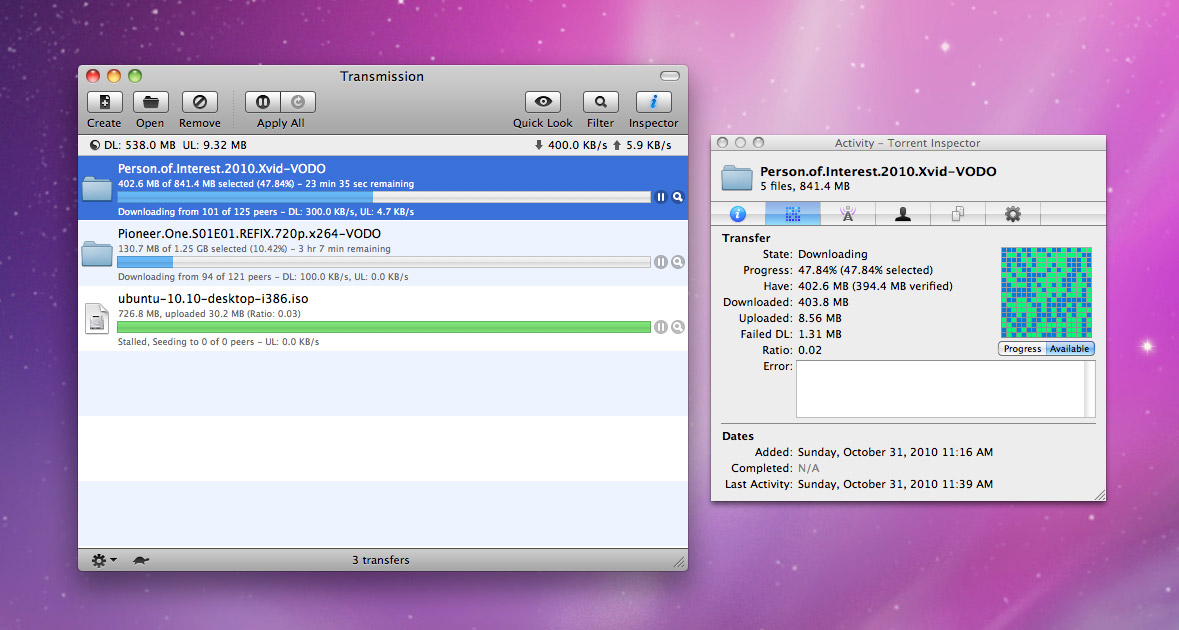This screenshot has width=1179, height=630.
Task: Reveal Person.of.Interest torrent with magnifier icon
Action: coord(677,197)
